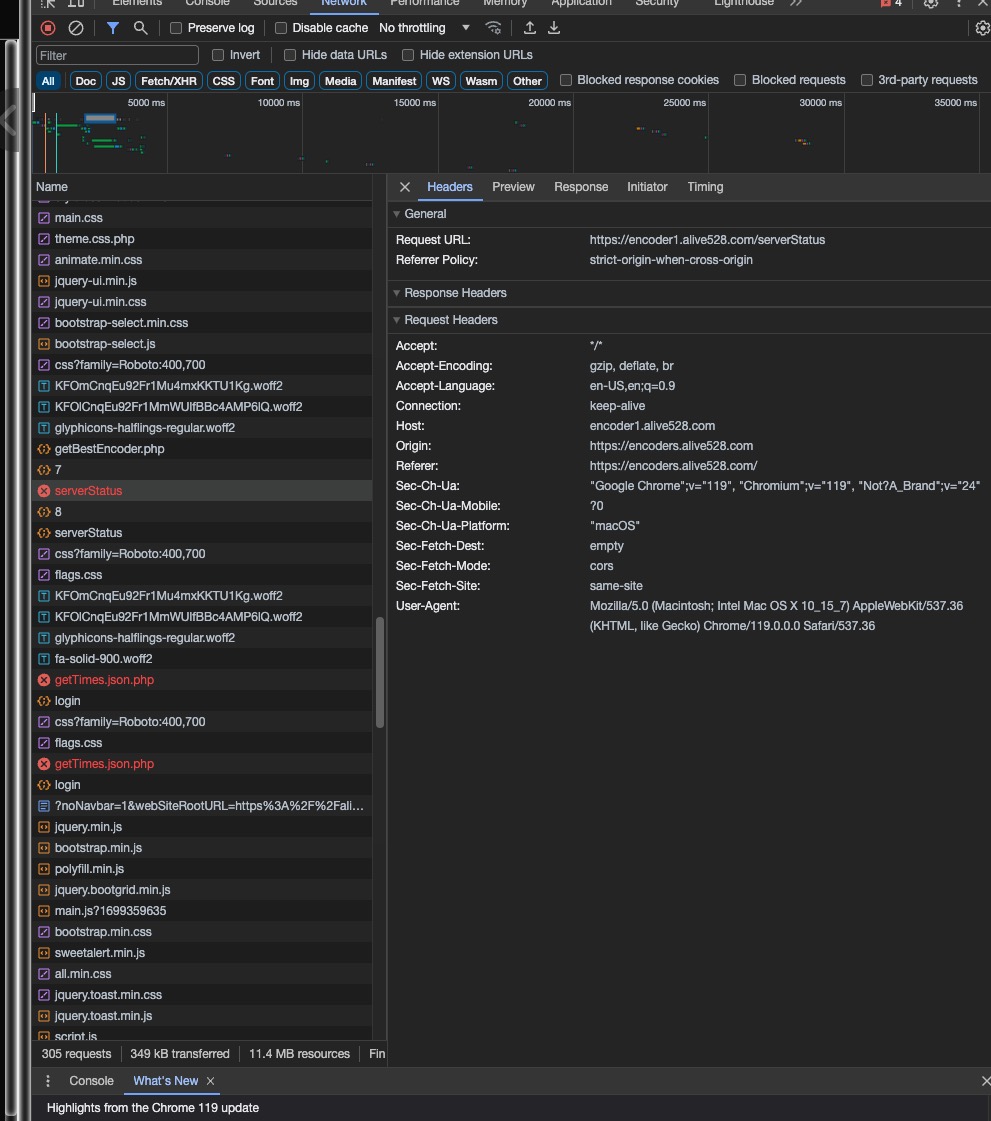The image size is (991, 1121).
Task: Open the No throttling dropdown
Action: 424,28
